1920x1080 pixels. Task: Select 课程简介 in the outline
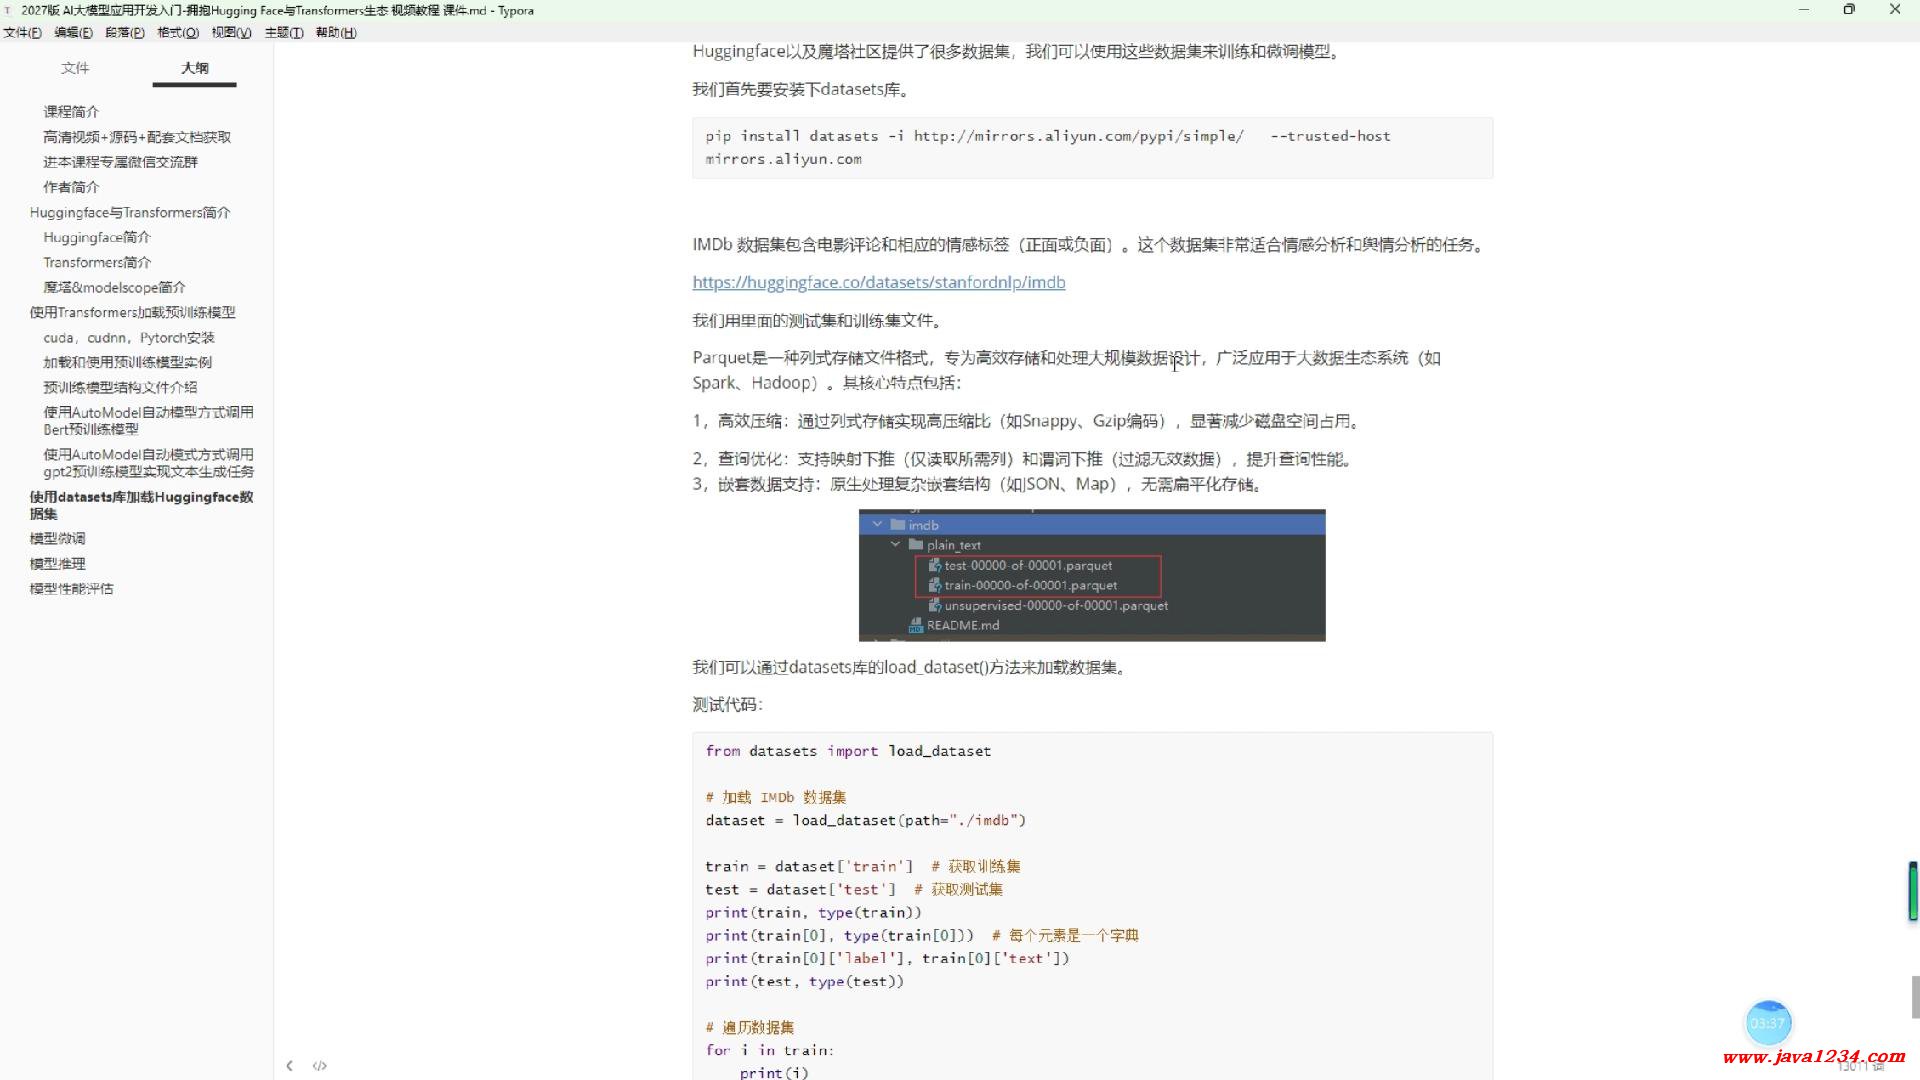tap(70, 111)
